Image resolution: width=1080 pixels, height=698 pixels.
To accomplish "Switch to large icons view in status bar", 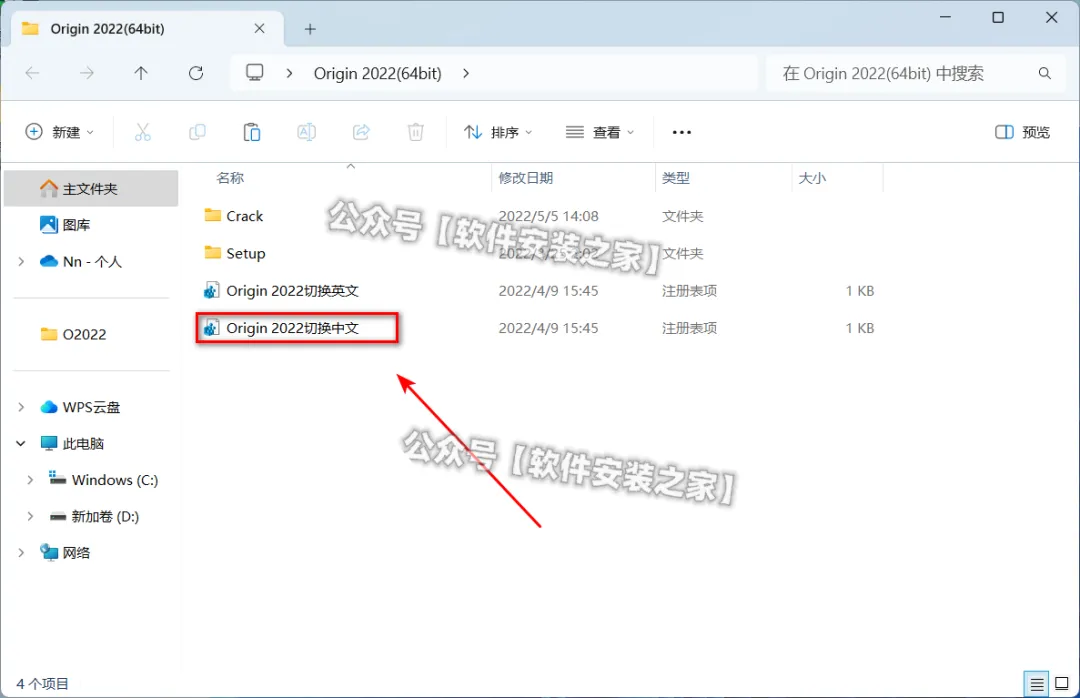I will [x=1062, y=684].
